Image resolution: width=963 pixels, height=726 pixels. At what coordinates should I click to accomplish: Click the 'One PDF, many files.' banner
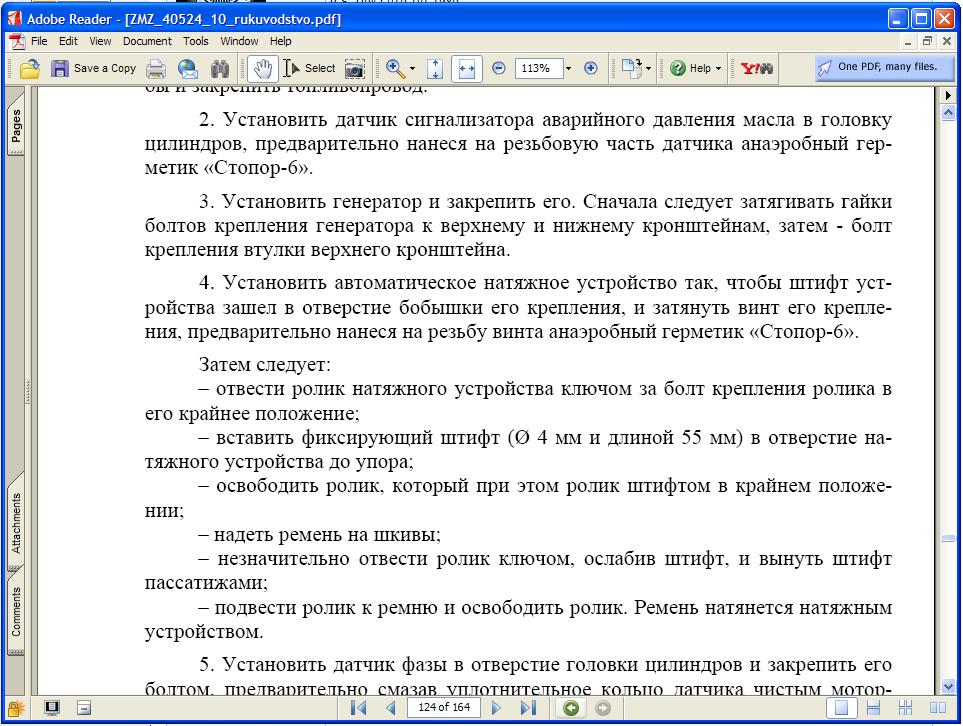pyautogui.click(x=877, y=67)
